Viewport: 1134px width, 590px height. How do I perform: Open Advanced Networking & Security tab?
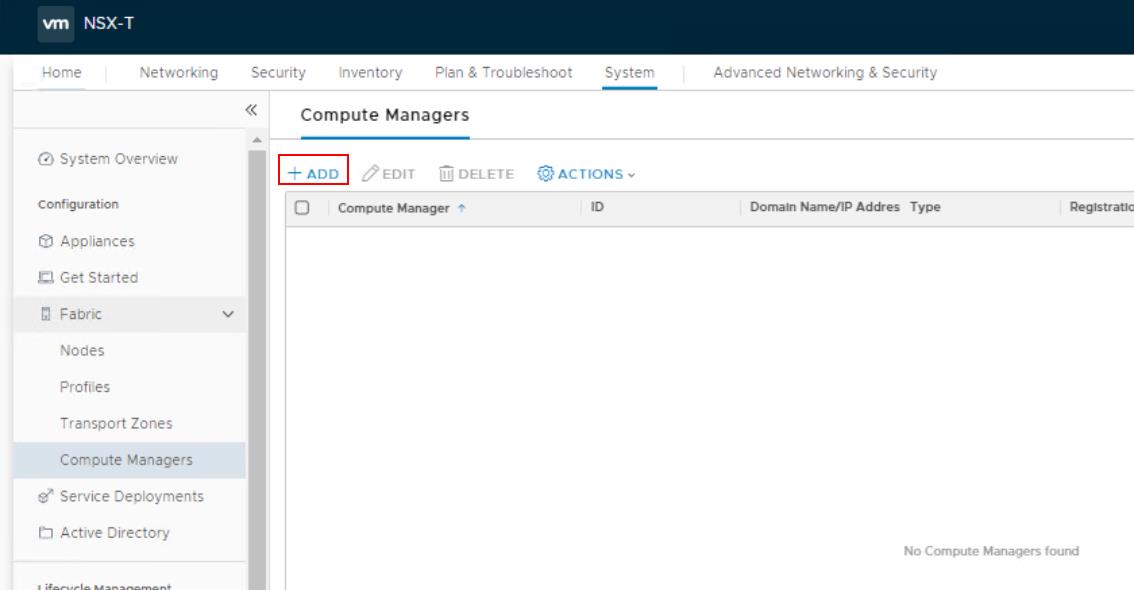[x=825, y=72]
